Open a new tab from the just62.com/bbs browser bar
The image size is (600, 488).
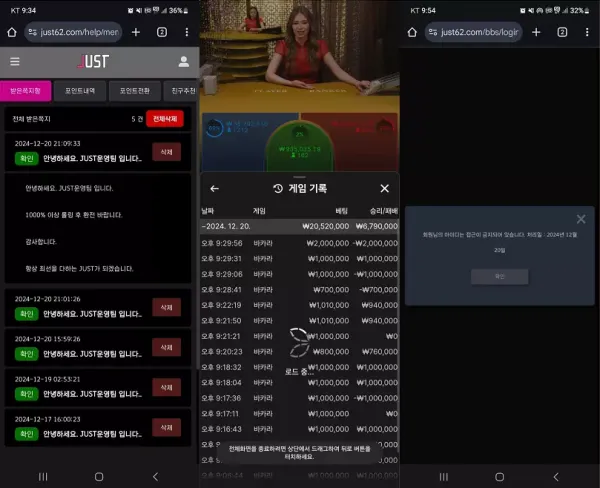point(536,32)
